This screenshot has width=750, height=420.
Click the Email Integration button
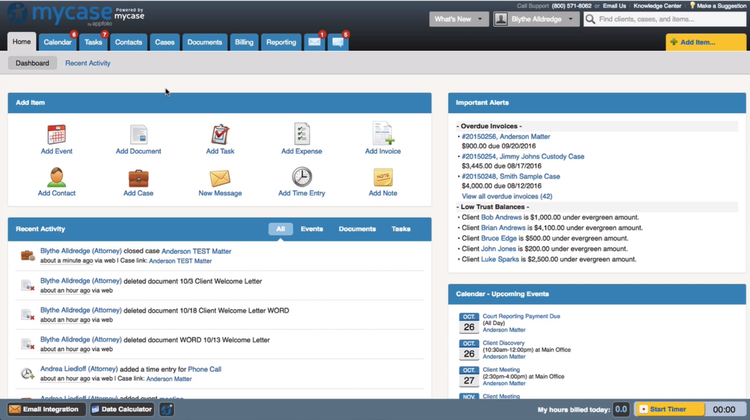[46, 409]
